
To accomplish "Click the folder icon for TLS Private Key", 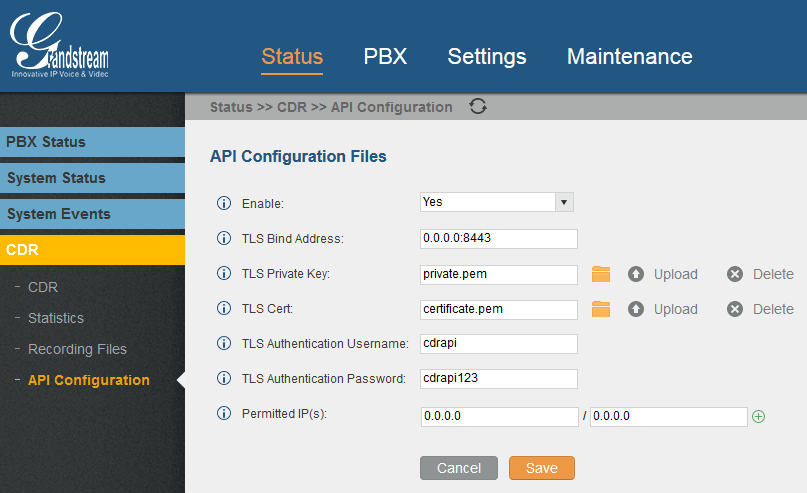I will [x=600, y=274].
